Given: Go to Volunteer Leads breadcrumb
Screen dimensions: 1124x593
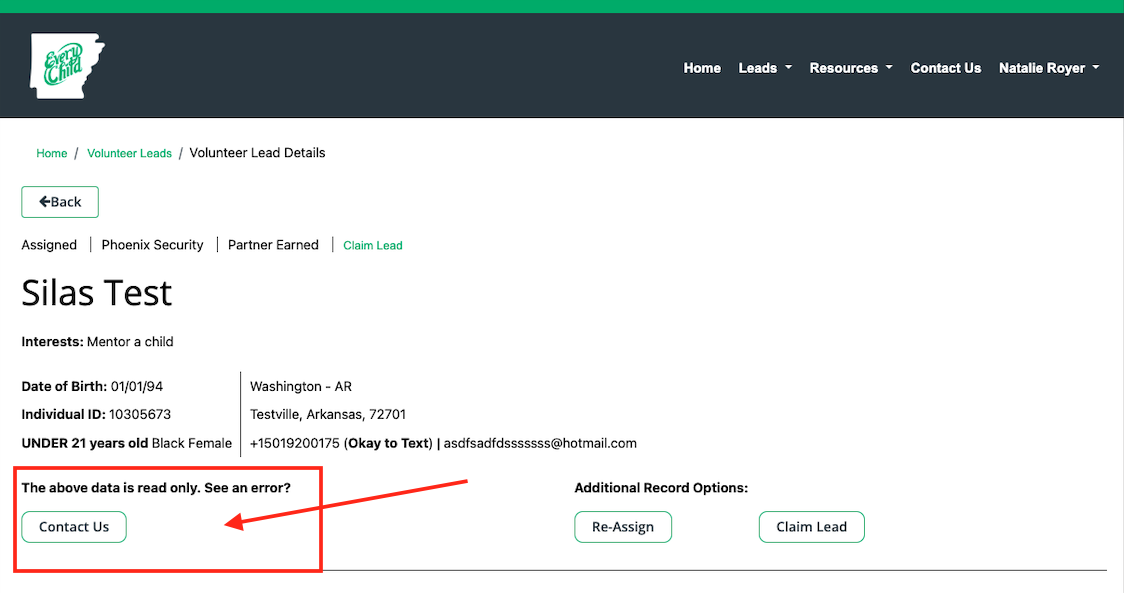Looking at the screenshot, I should click(129, 153).
